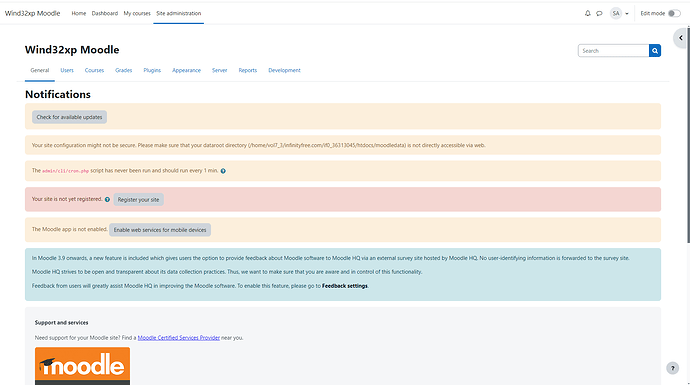Click 'Your site is not yet registered' text
The width and height of the screenshot is (690, 385).
pyautogui.click(x=67, y=199)
